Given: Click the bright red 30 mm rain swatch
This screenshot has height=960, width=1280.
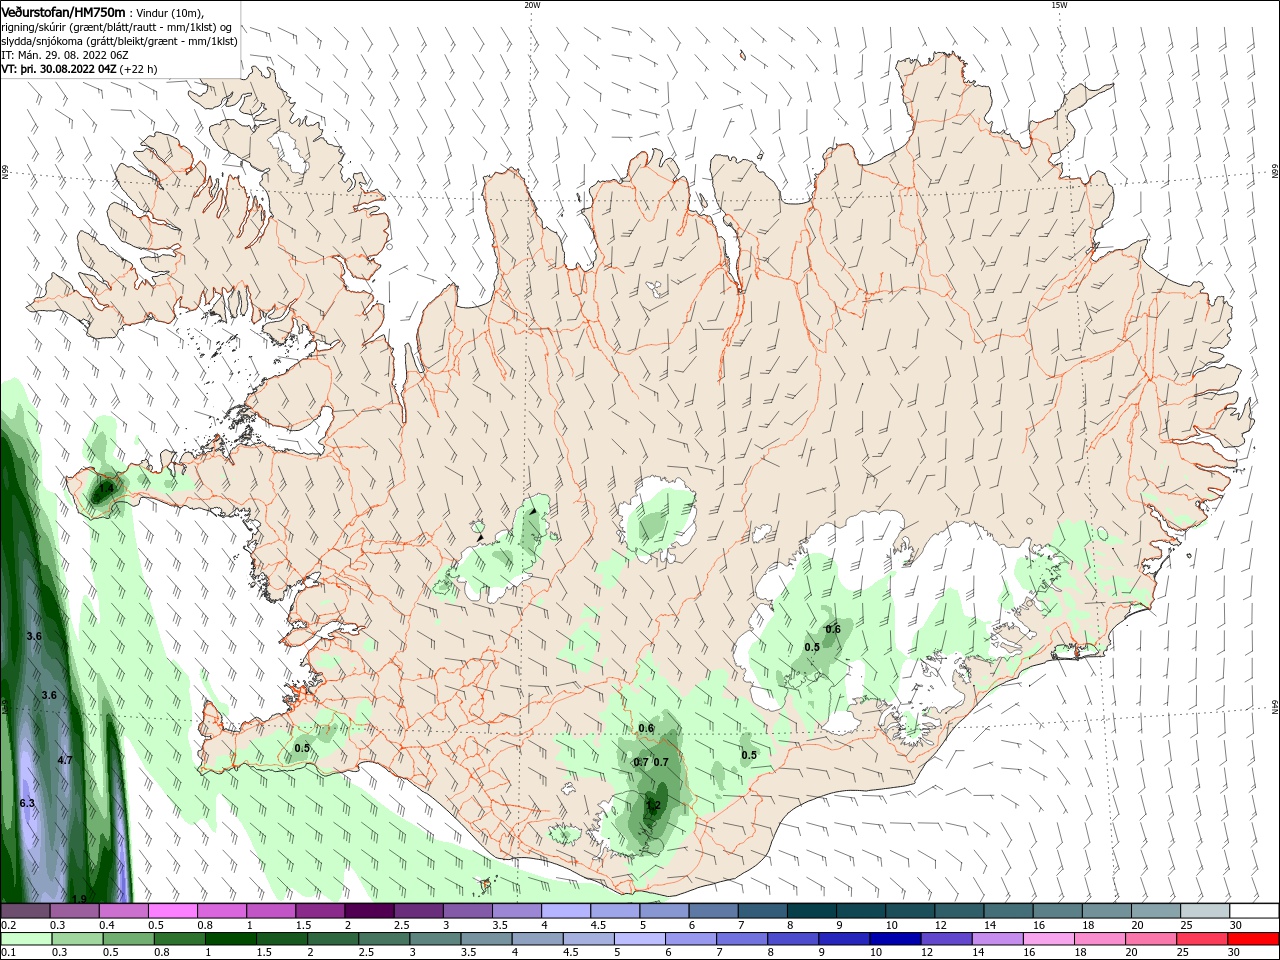Looking at the screenshot, I should [x=1254, y=939].
